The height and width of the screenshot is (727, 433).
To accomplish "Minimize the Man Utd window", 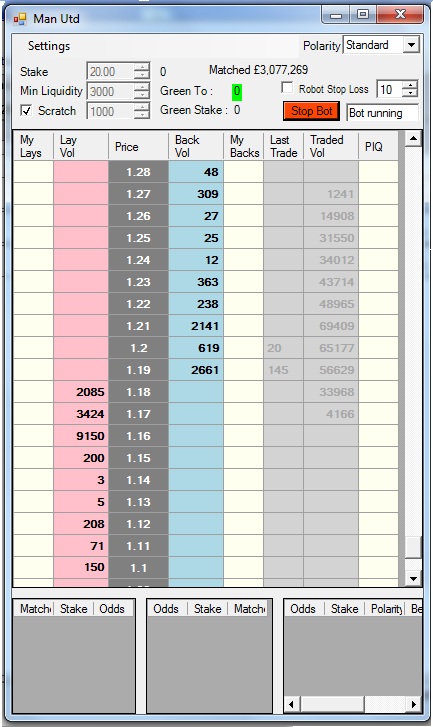I will pyautogui.click(x=336, y=15).
